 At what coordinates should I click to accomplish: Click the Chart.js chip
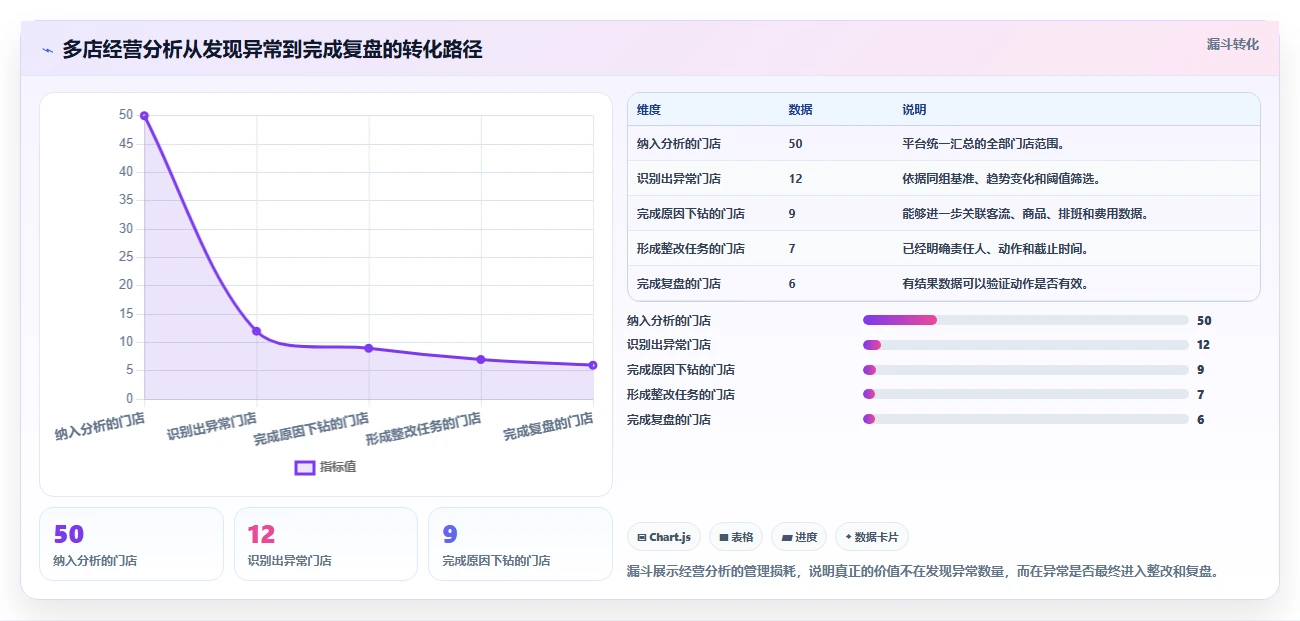(664, 537)
